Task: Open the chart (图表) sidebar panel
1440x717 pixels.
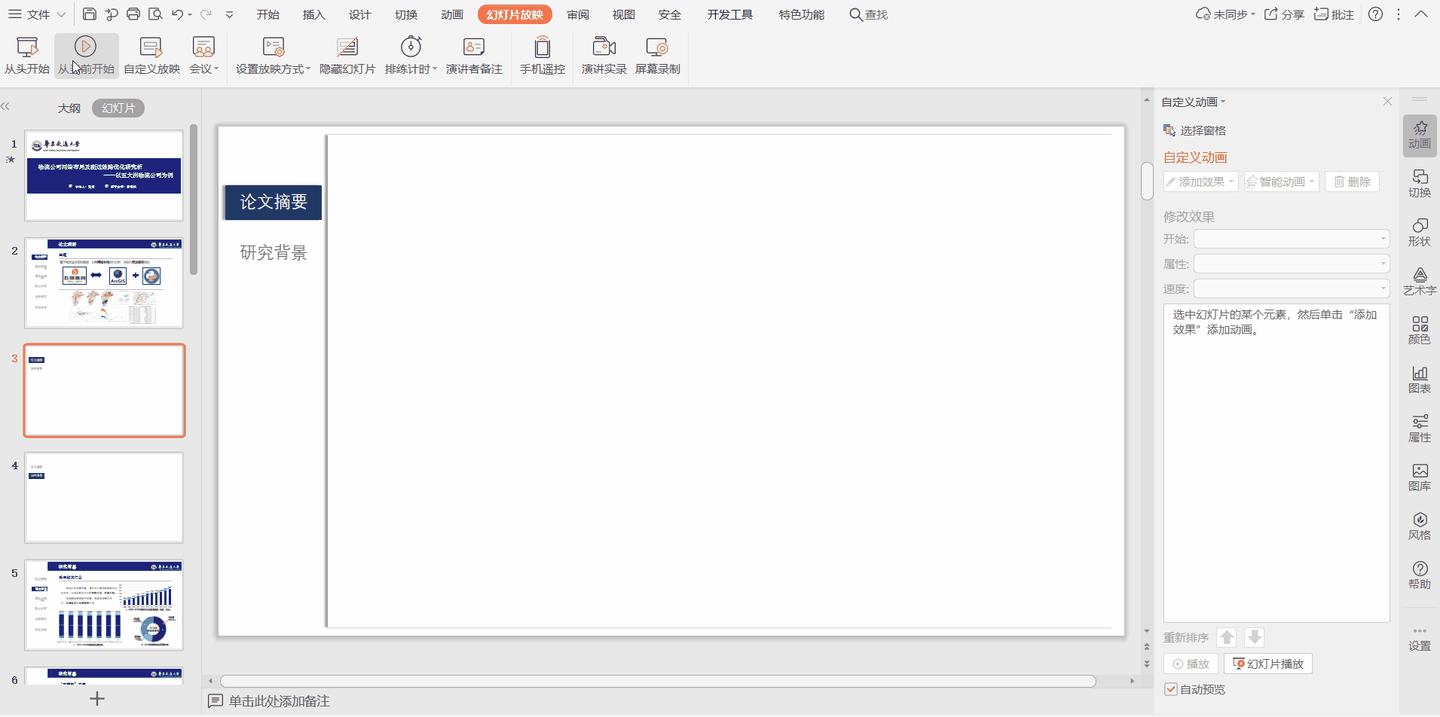Action: (x=1420, y=378)
